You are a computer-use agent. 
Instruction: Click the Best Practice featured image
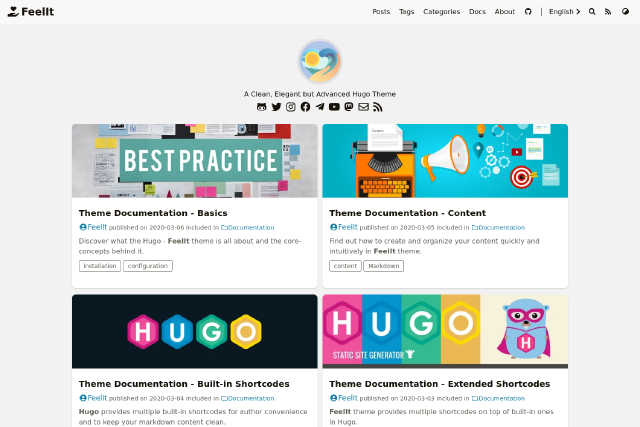195,160
